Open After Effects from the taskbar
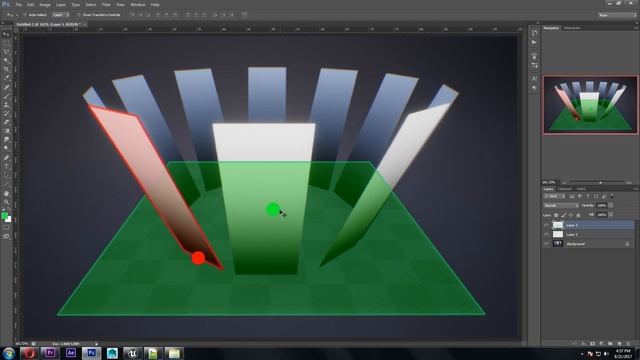This screenshot has height=360, width=640. tap(71, 353)
